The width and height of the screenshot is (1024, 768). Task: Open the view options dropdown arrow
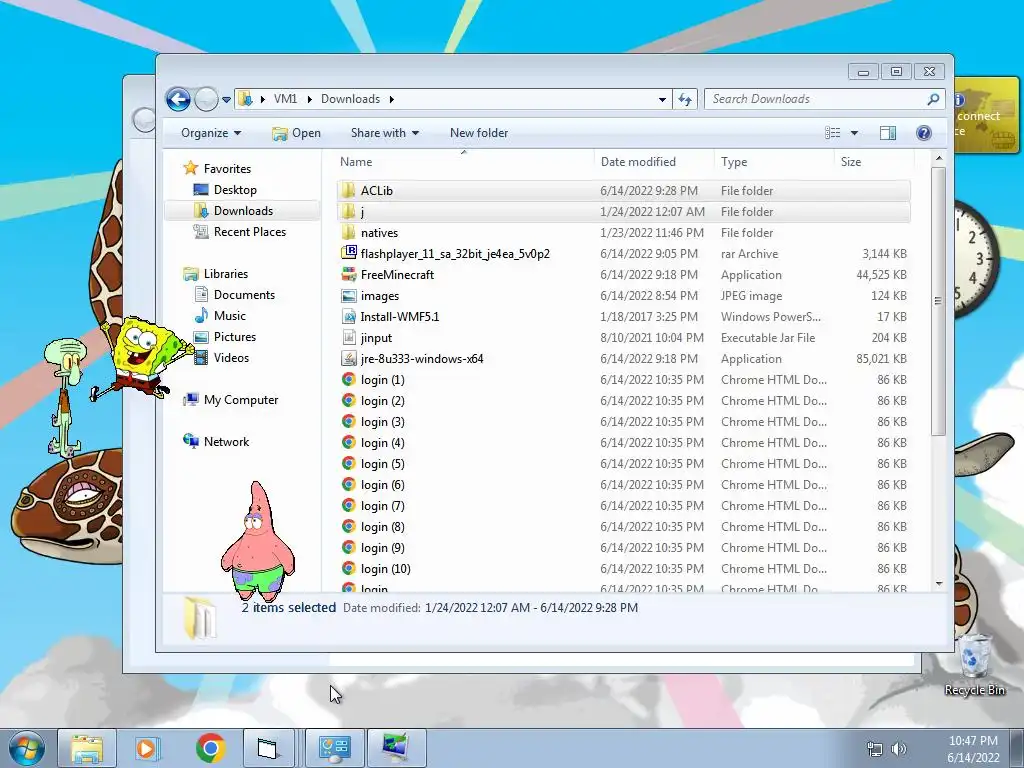click(x=854, y=133)
